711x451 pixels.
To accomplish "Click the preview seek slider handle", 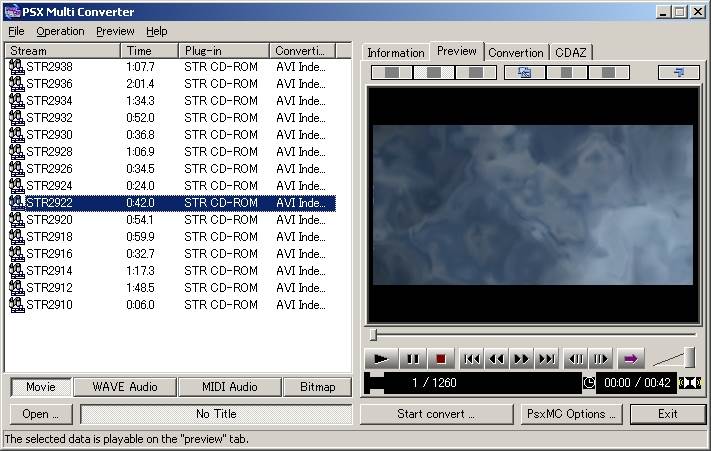I will point(373,335).
